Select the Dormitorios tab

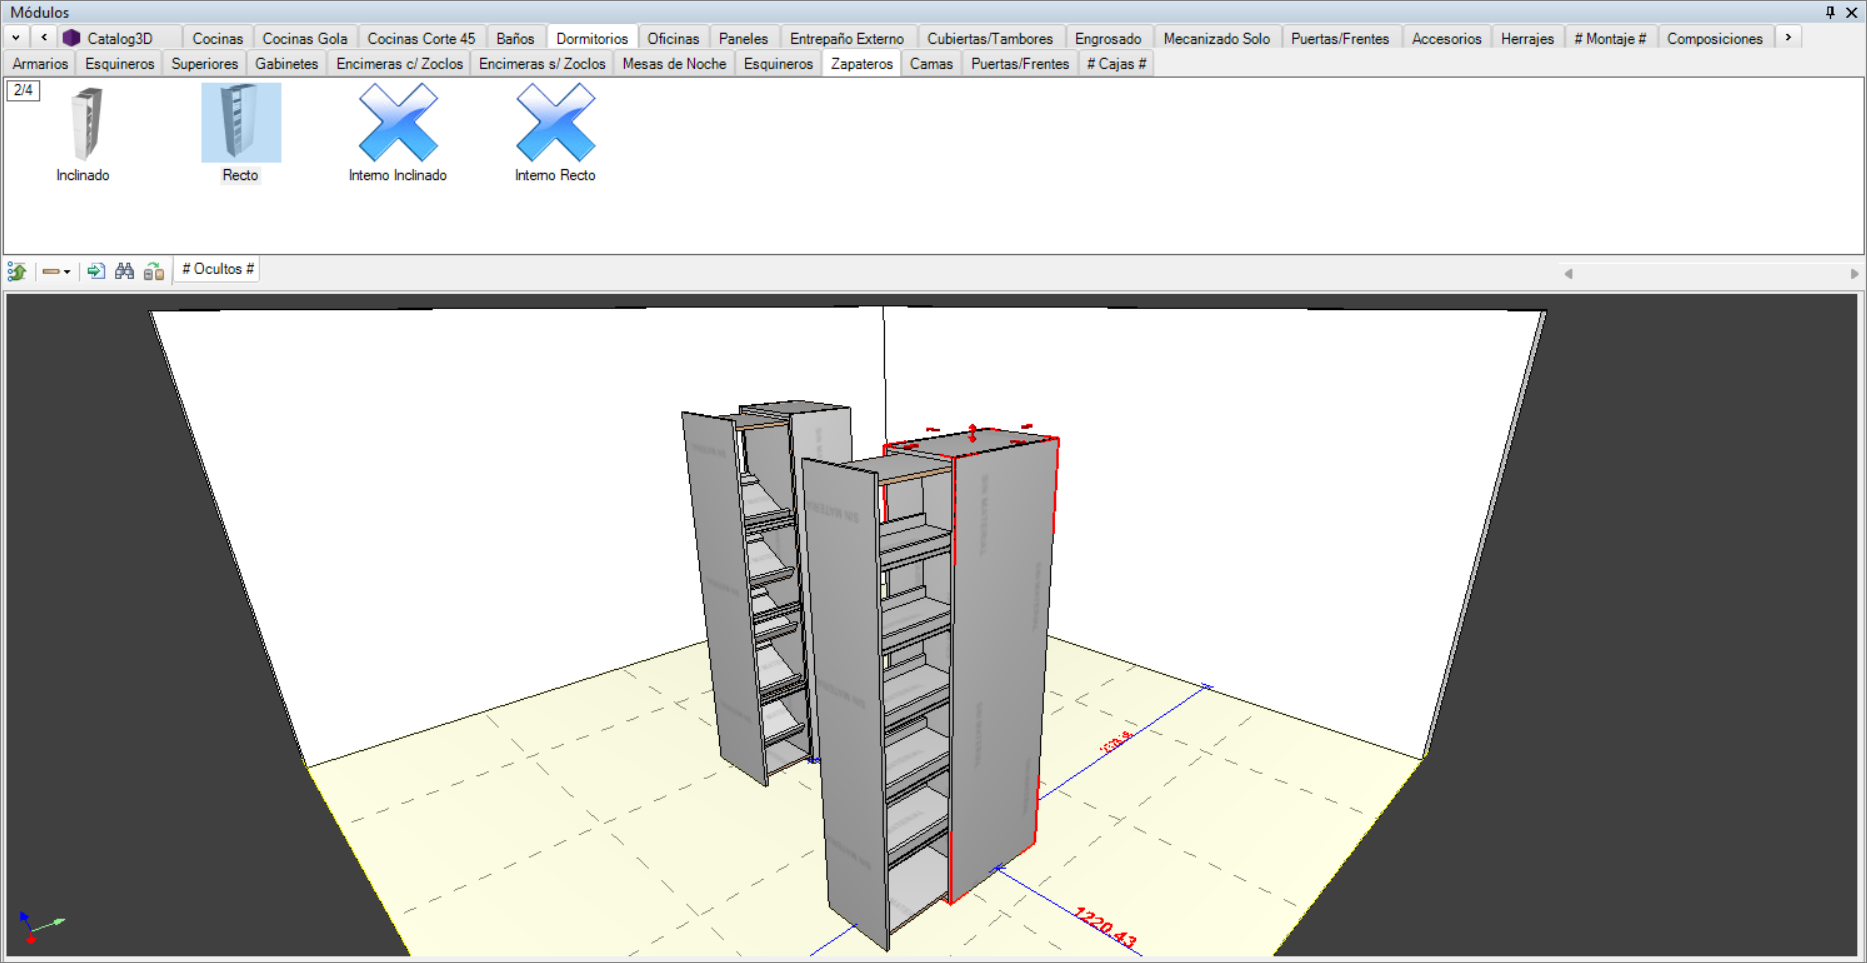tap(592, 38)
